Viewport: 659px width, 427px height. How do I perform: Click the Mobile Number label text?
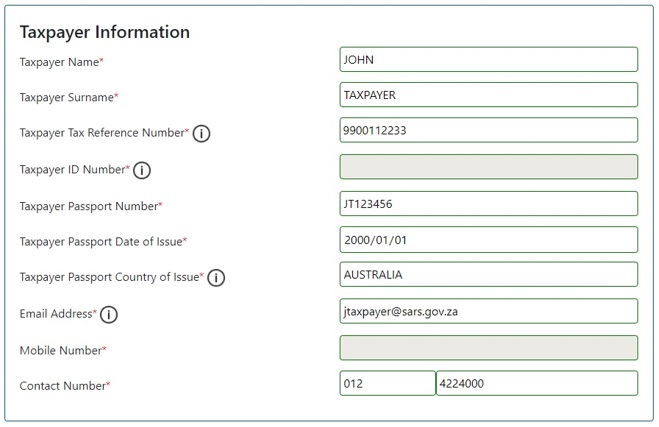(x=63, y=350)
